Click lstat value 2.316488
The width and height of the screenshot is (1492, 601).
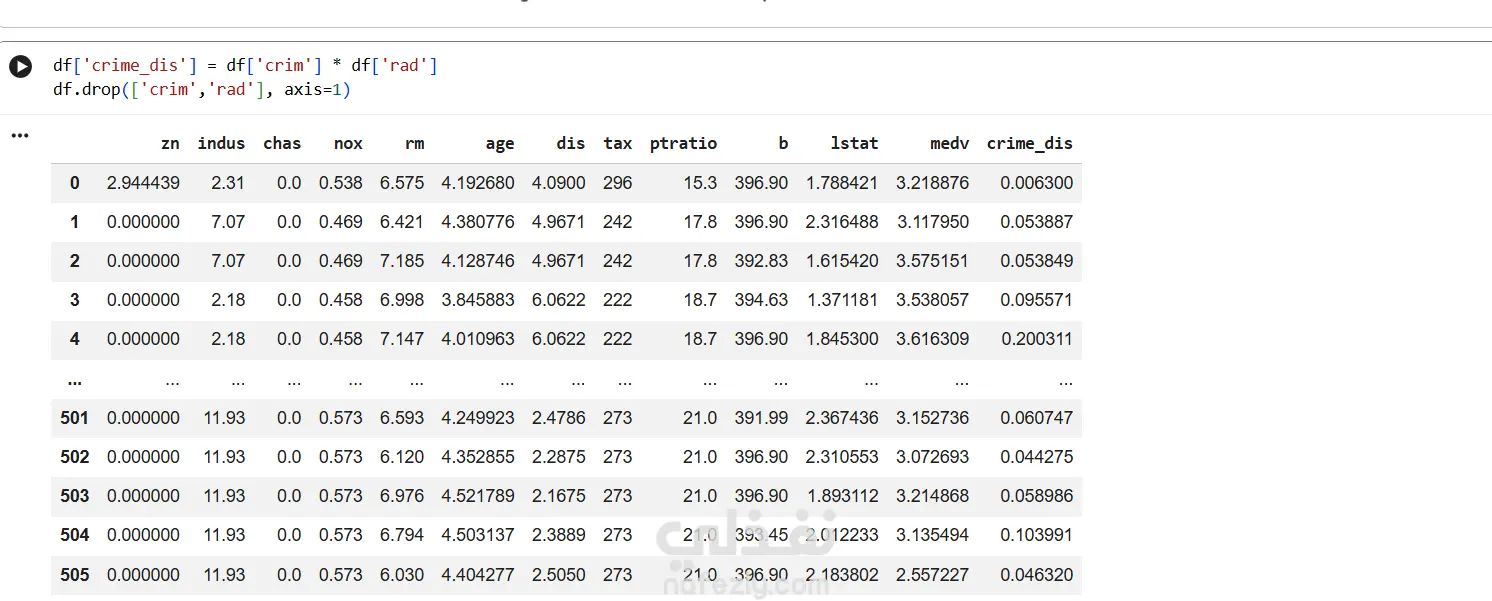tap(842, 222)
